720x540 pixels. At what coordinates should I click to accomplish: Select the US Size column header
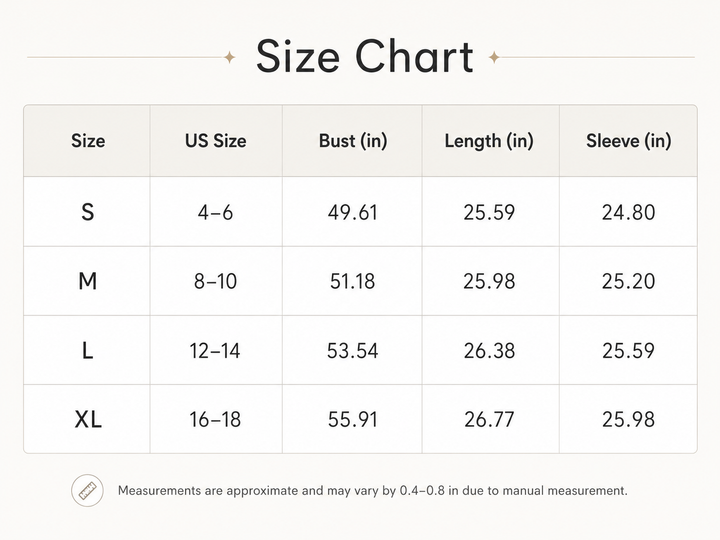click(216, 141)
